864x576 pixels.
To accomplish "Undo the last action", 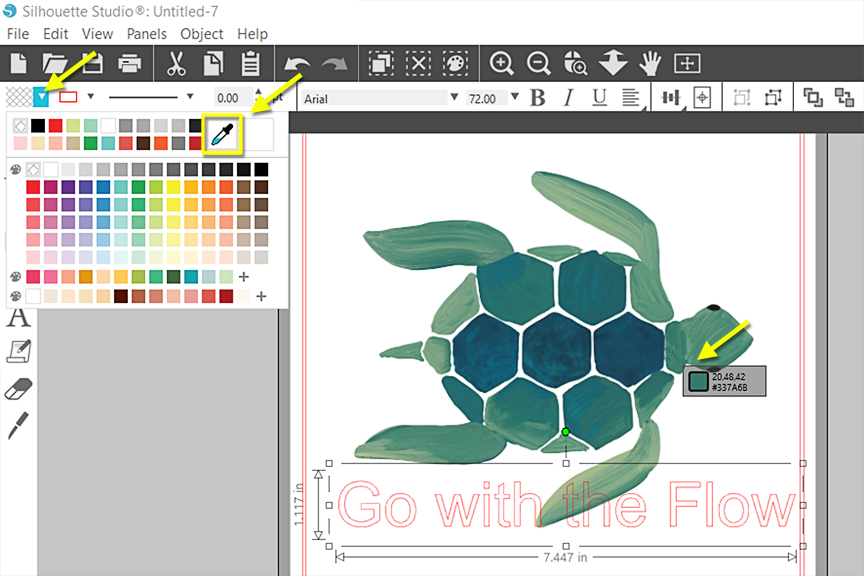I will click(x=297, y=64).
